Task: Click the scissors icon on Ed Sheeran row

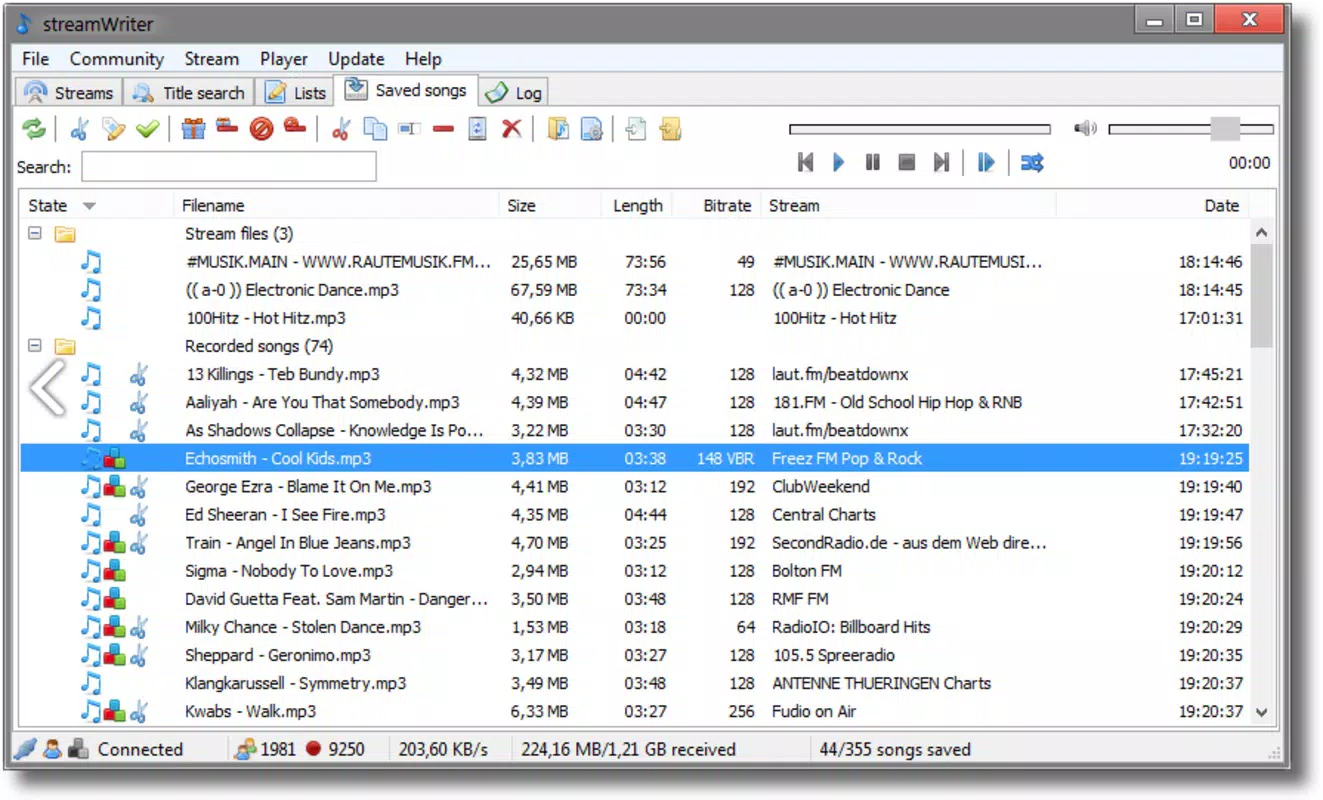Action: pos(139,515)
